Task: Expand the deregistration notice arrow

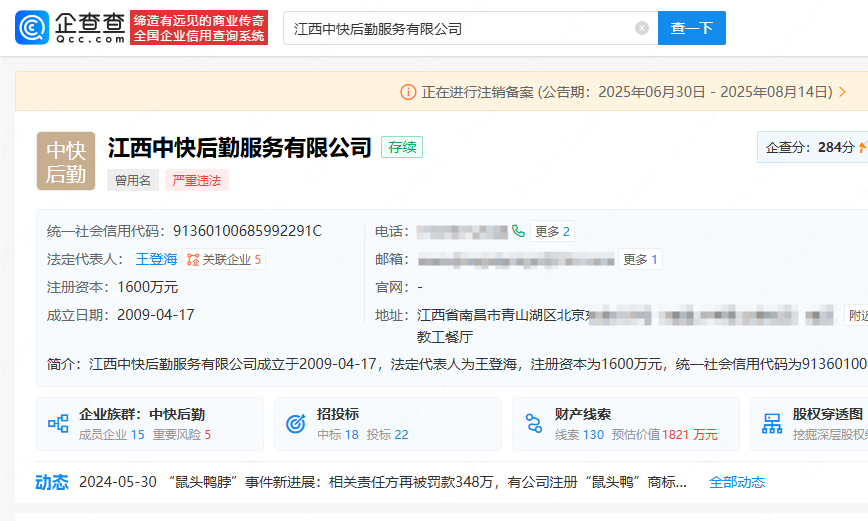Action: (x=842, y=92)
